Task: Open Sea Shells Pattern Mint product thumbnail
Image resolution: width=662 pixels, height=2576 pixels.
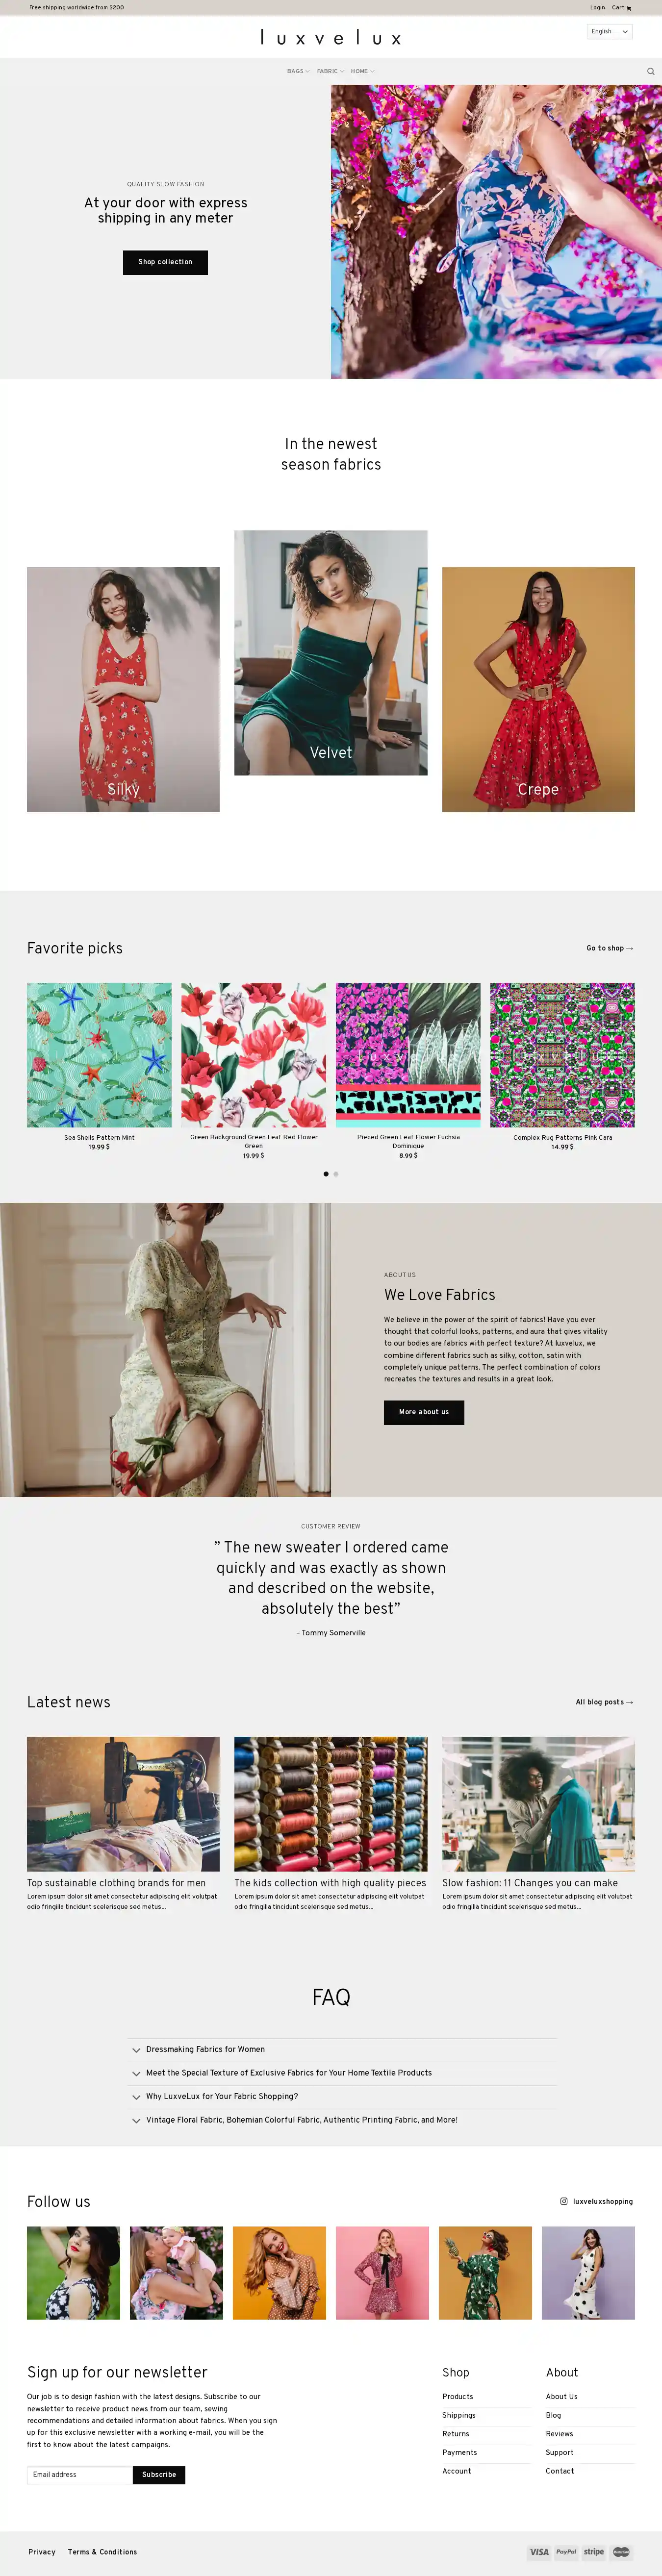Action: 99,1055
